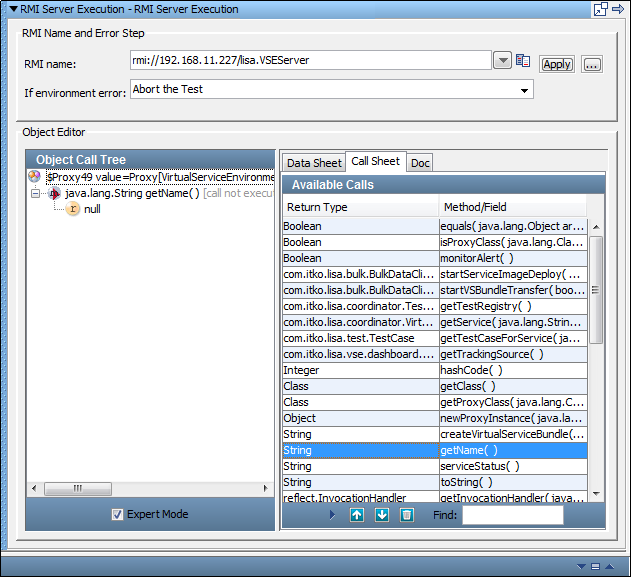
Task: Select the $Proxy49 root node in call tree
Action: [x=160, y=177]
